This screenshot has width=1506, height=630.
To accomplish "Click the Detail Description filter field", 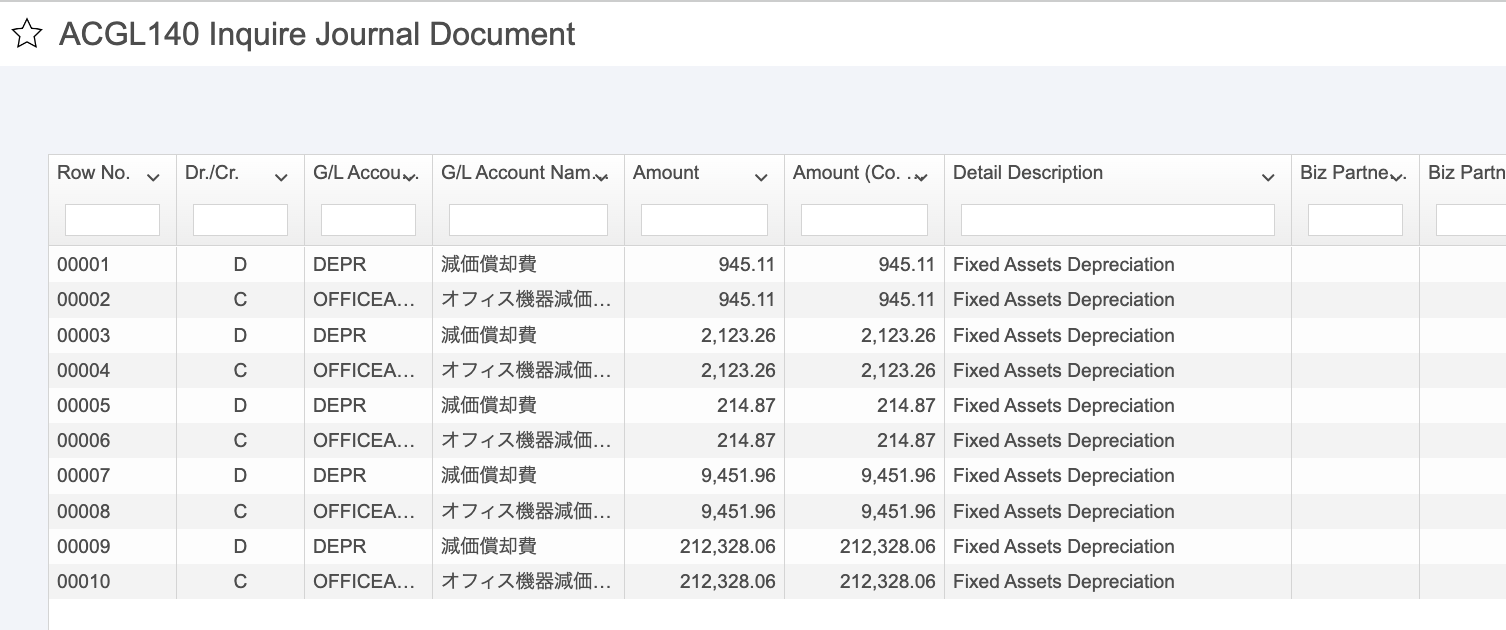I will point(1118,220).
